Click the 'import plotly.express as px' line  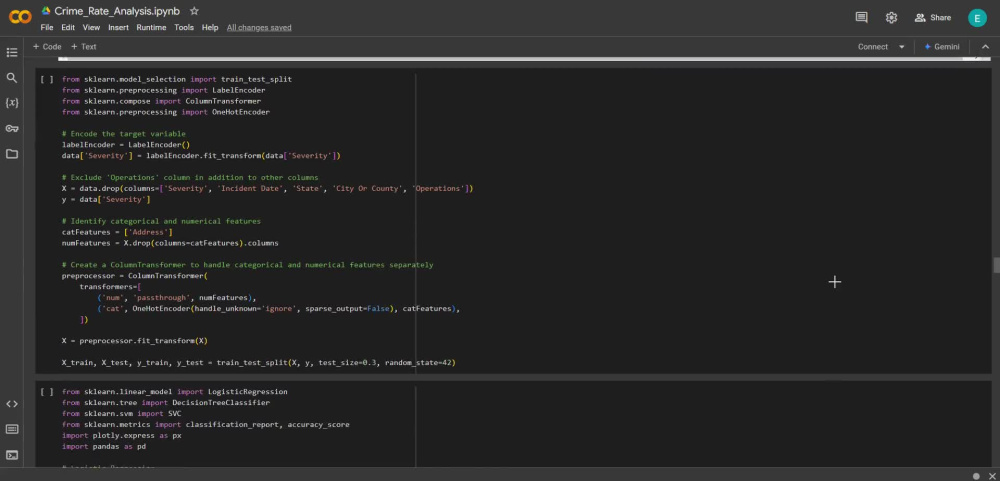(121, 436)
